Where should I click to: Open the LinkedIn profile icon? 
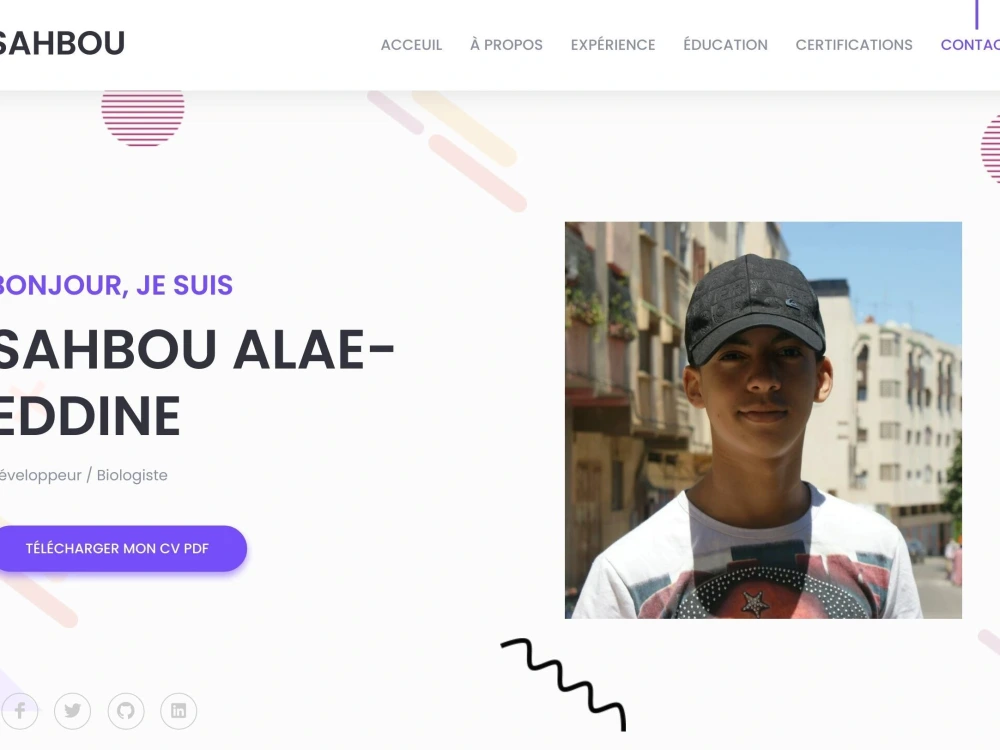tap(179, 710)
